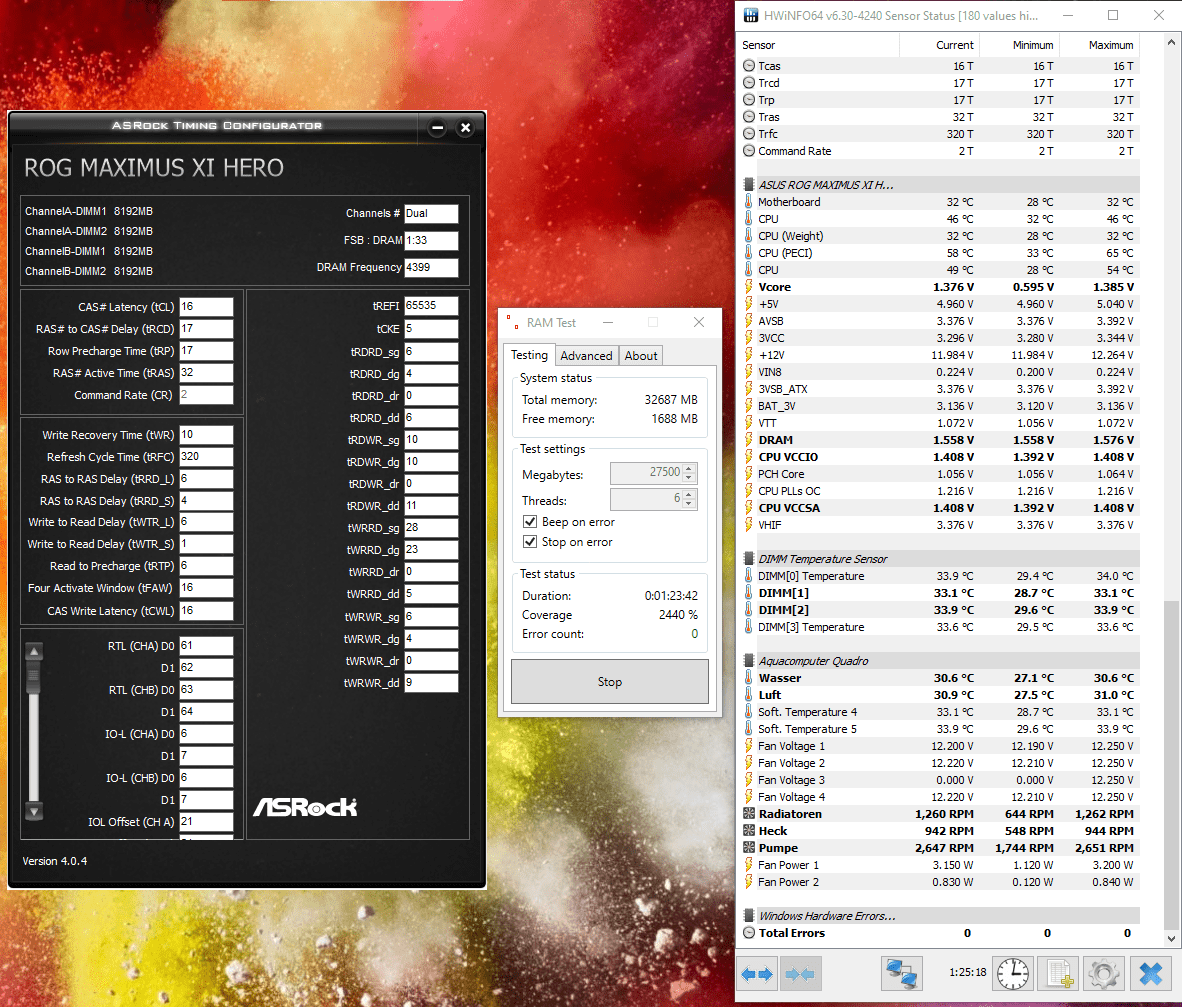Click Minimum column header
1182x1007 pixels.
1019,45
